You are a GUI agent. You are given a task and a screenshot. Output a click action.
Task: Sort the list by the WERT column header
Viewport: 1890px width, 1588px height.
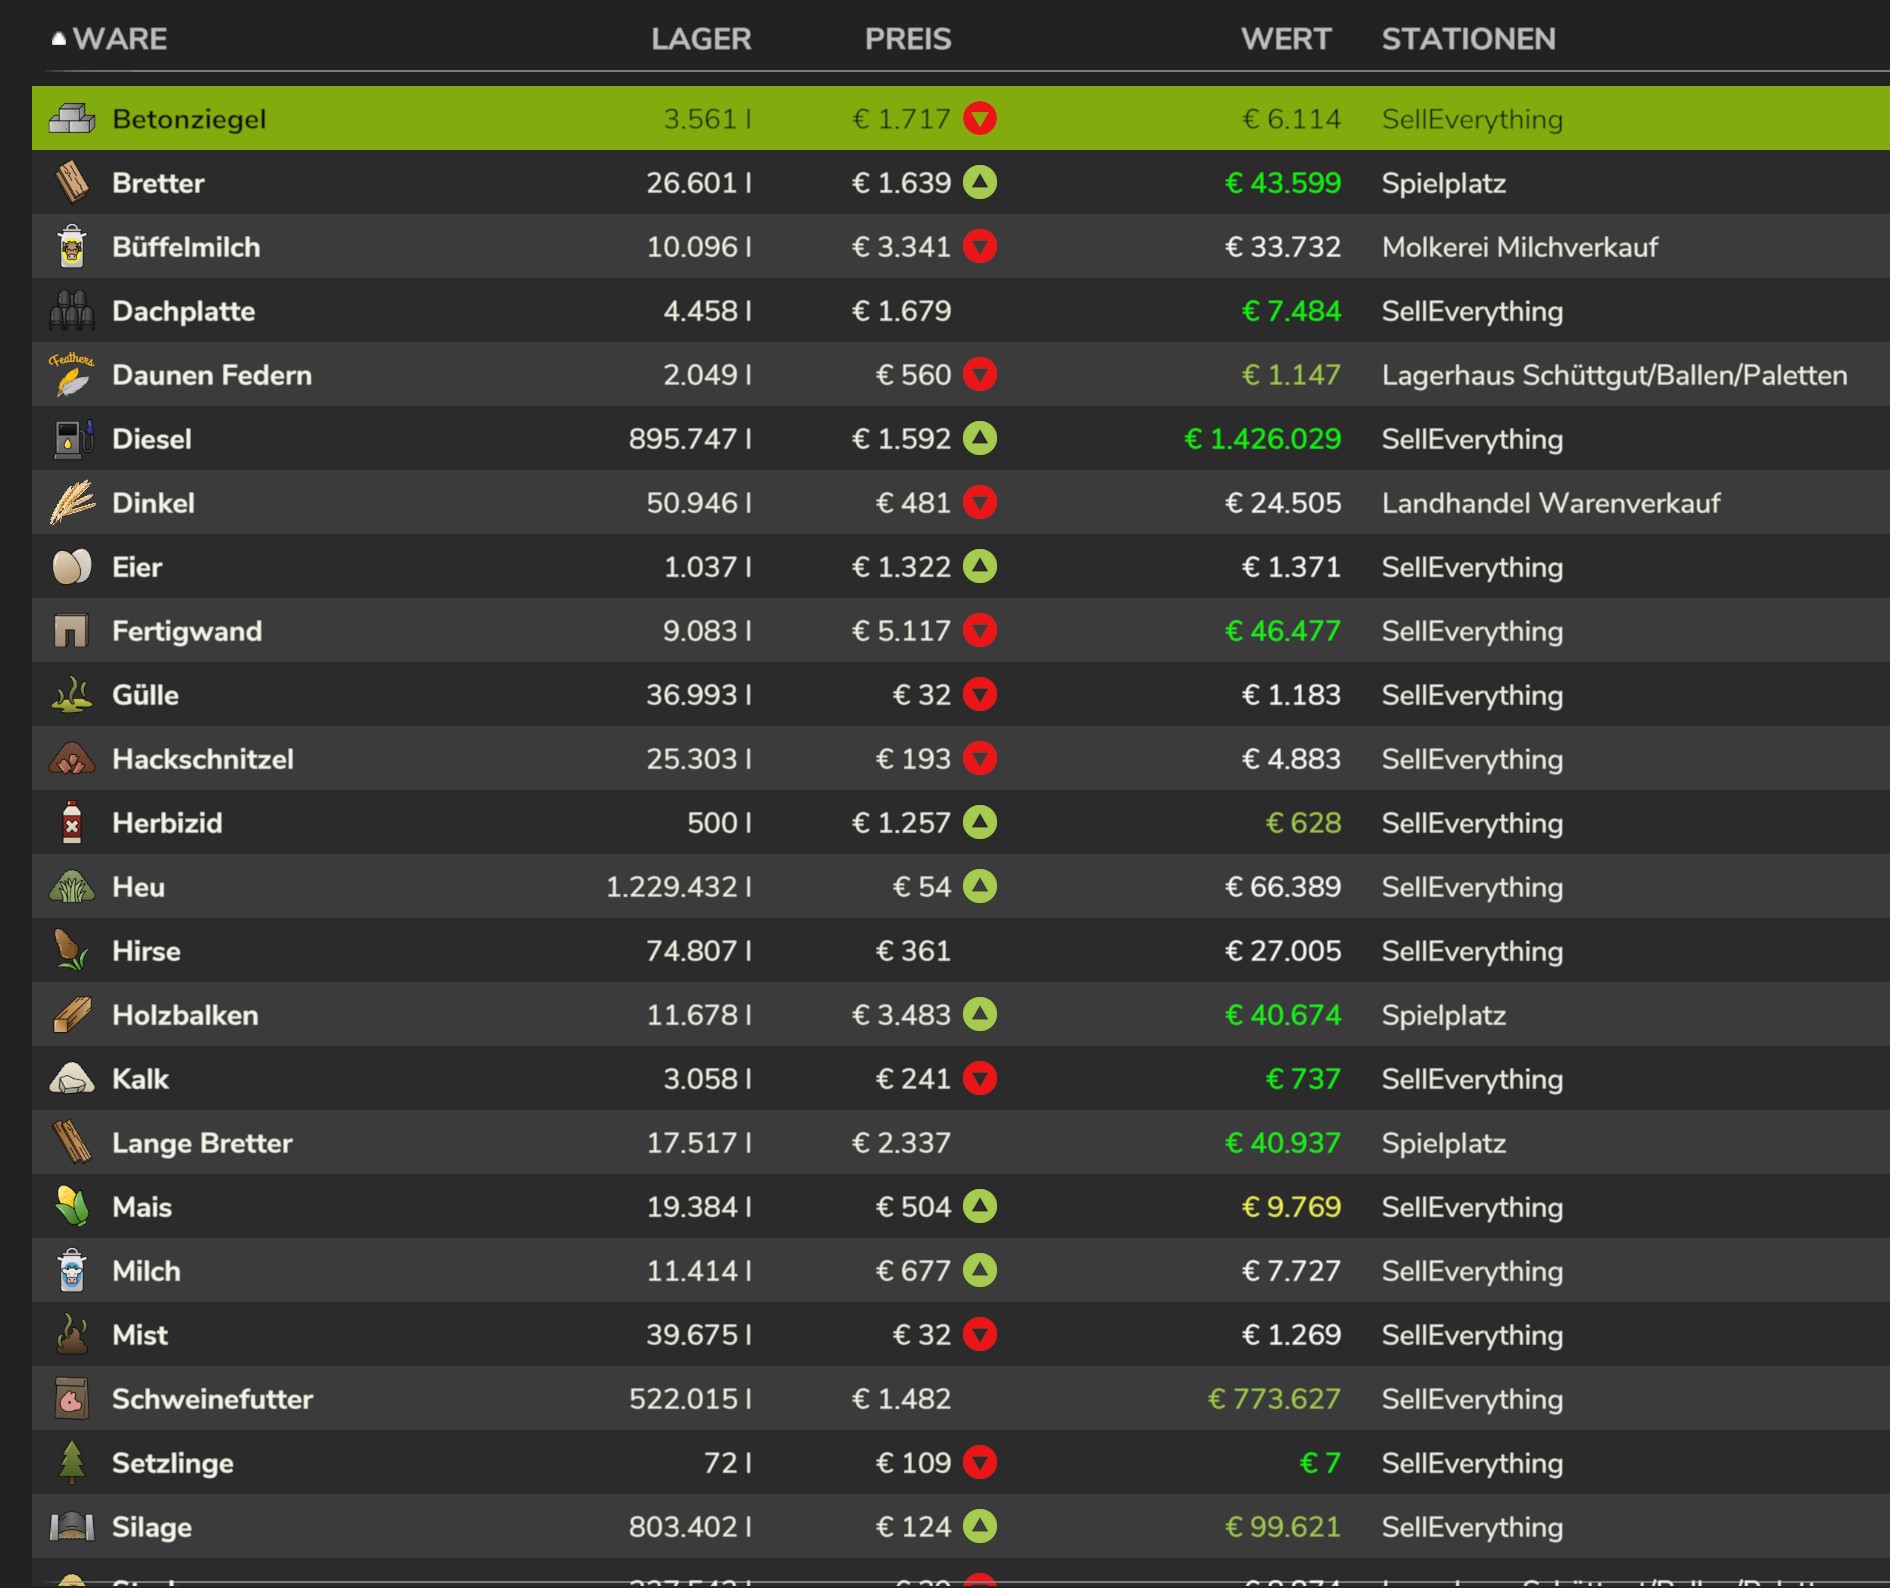pos(1286,39)
